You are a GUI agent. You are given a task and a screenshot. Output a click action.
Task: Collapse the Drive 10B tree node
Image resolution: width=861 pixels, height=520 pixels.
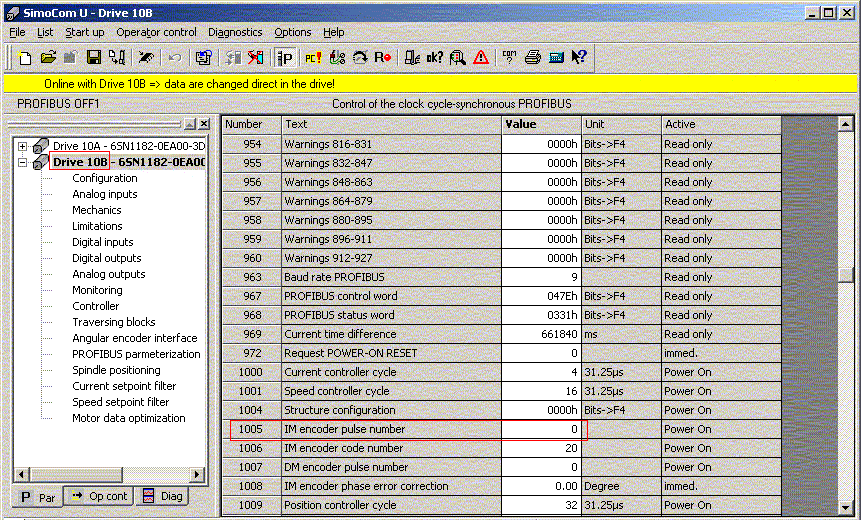[23, 162]
